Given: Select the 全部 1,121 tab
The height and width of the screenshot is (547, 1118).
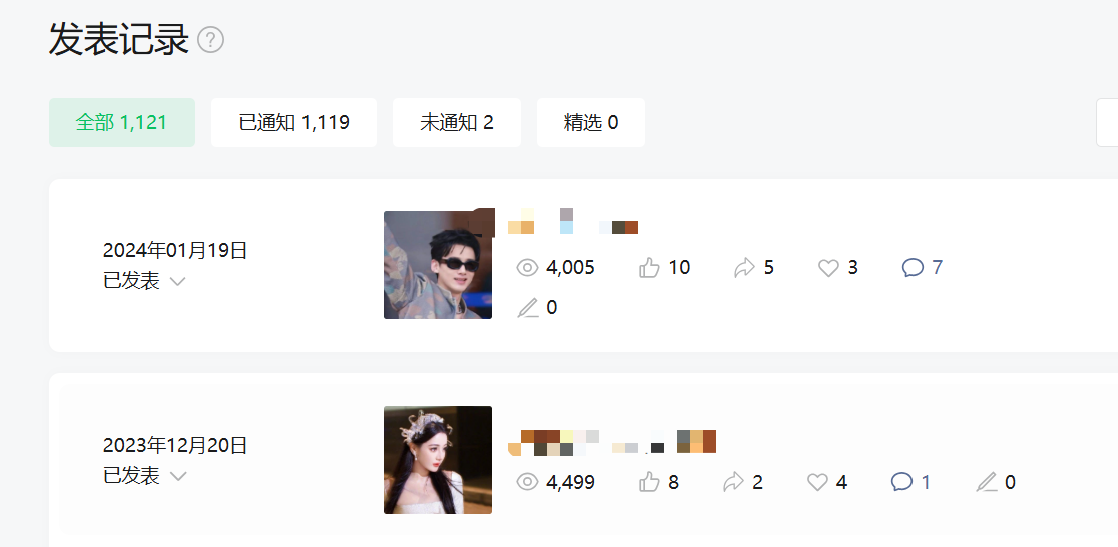Looking at the screenshot, I should point(122,123).
